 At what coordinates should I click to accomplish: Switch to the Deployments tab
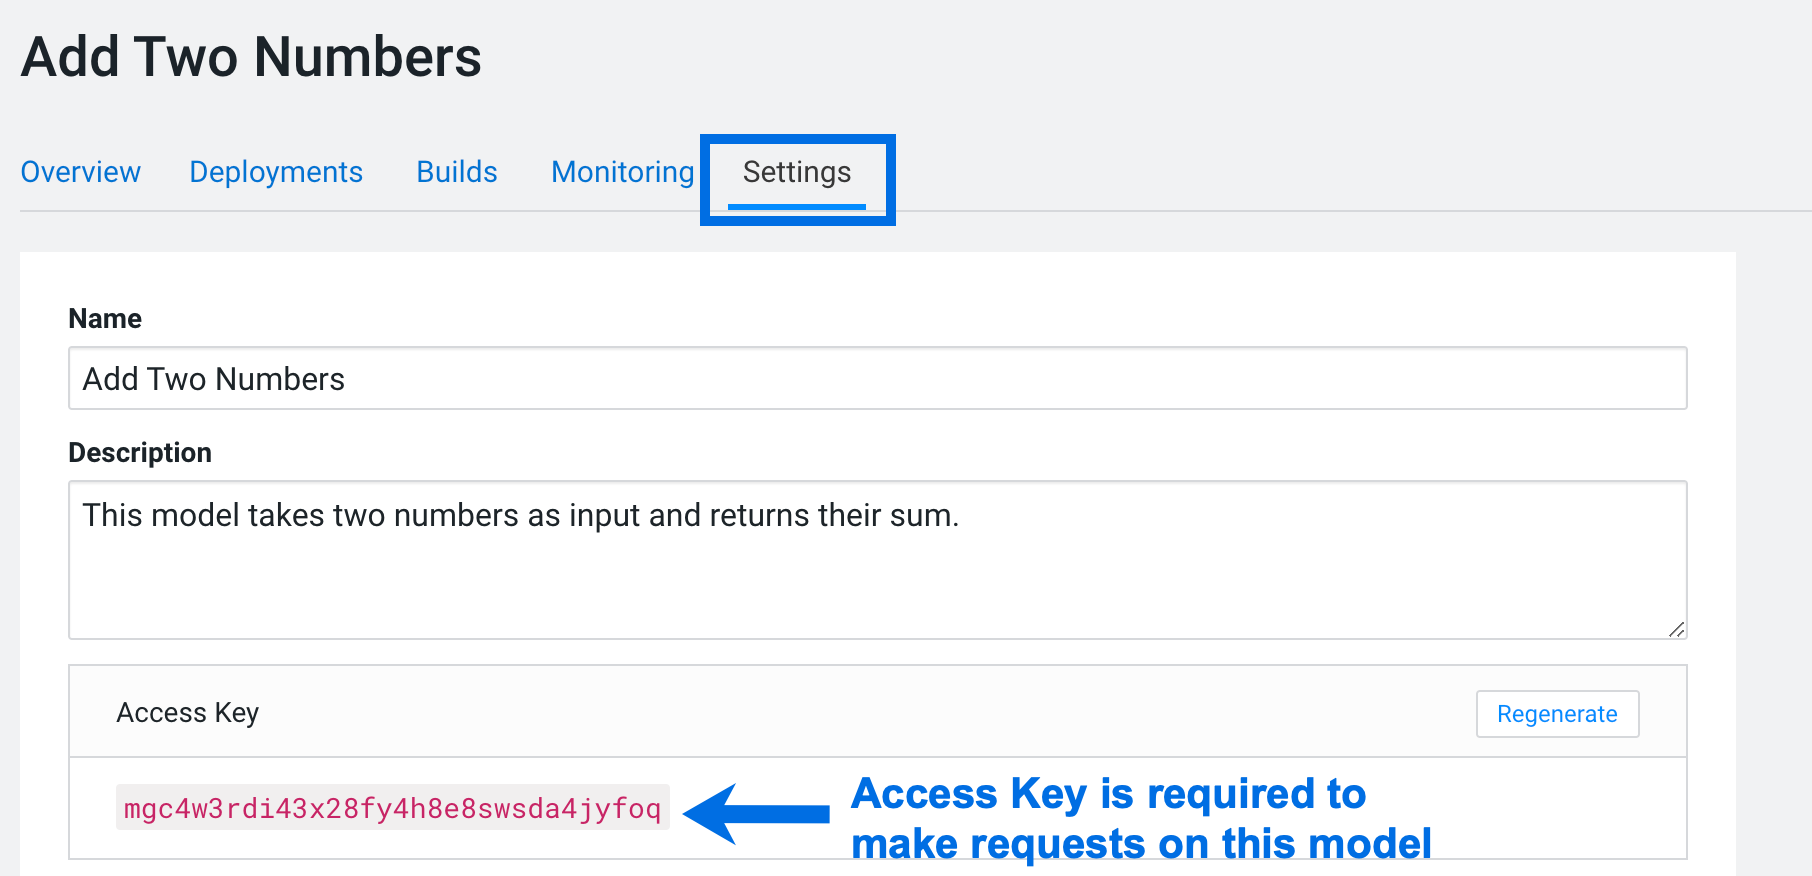(276, 172)
